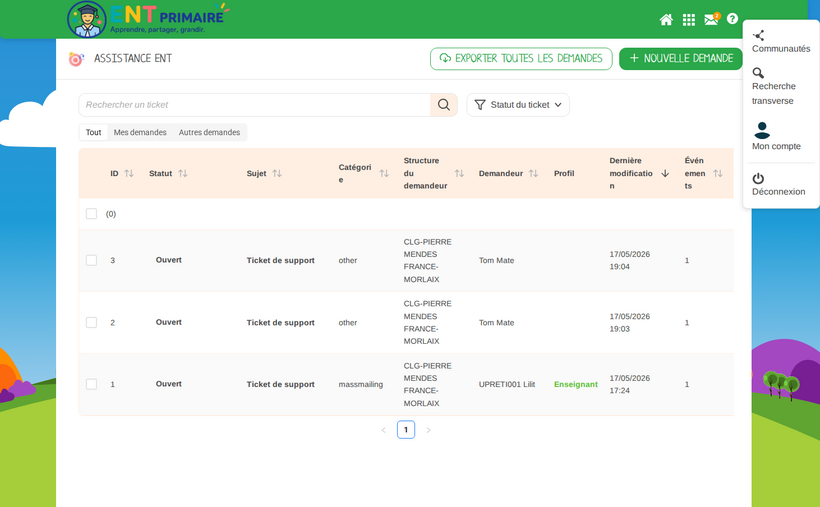Click the Enseignant profile label
The height and width of the screenshot is (507, 820).
coord(575,384)
